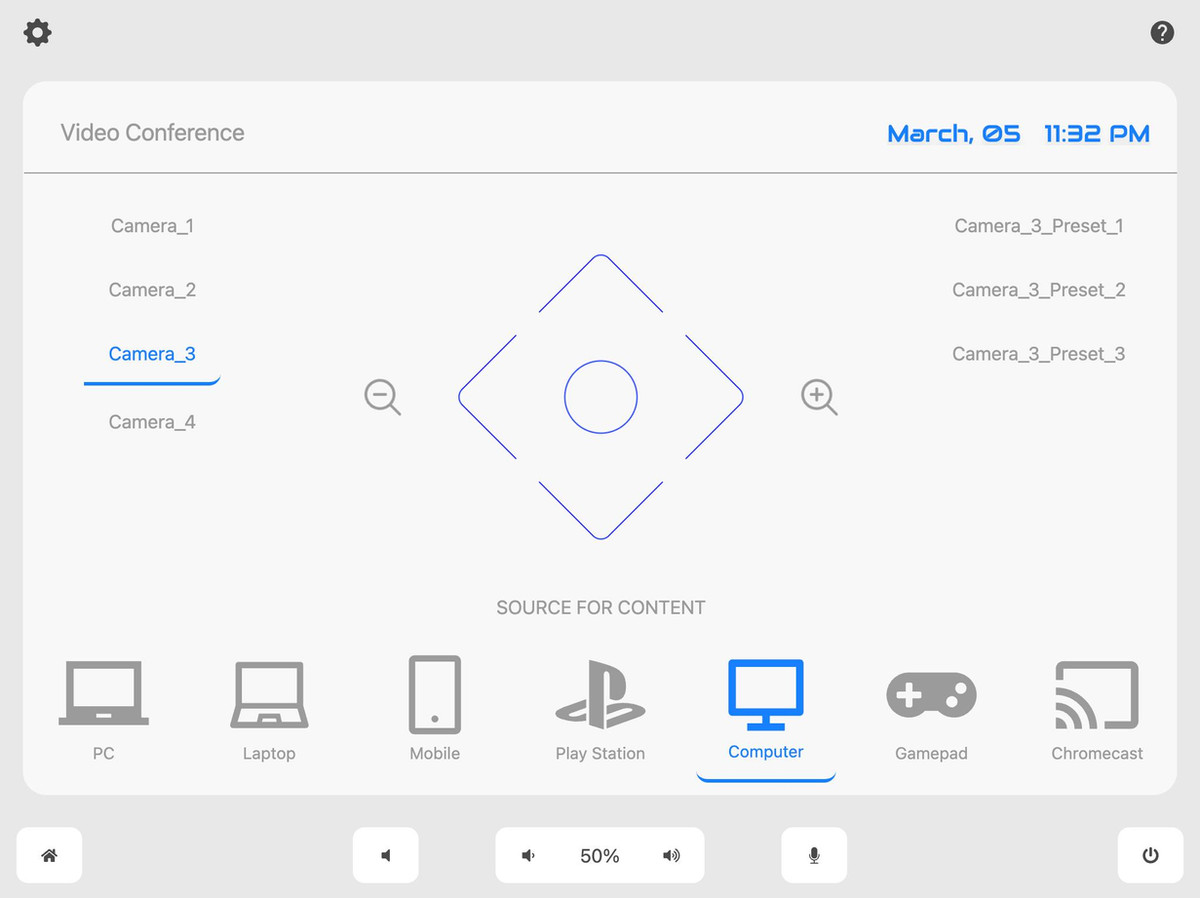The height and width of the screenshot is (898, 1200).
Task: Click the help question mark icon
Action: [x=1162, y=33]
